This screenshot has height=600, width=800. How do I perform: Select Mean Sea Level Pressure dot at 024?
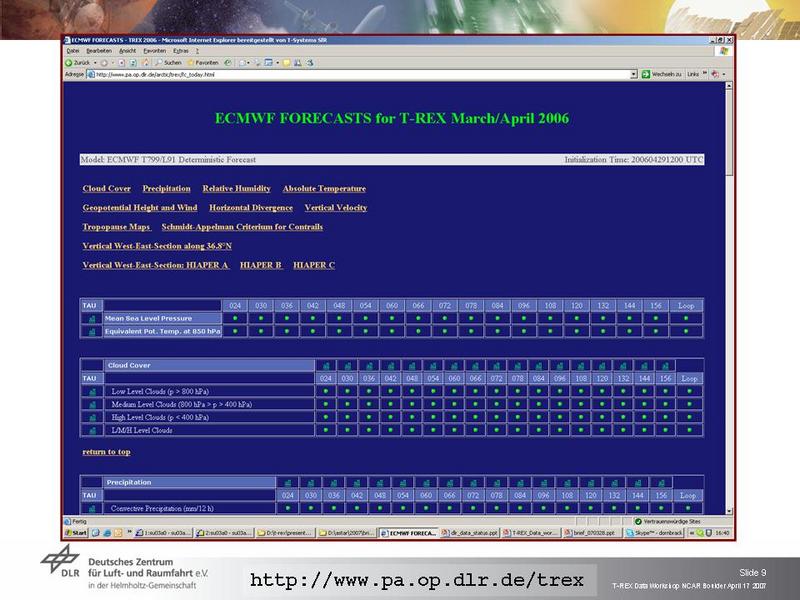coord(235,318)
